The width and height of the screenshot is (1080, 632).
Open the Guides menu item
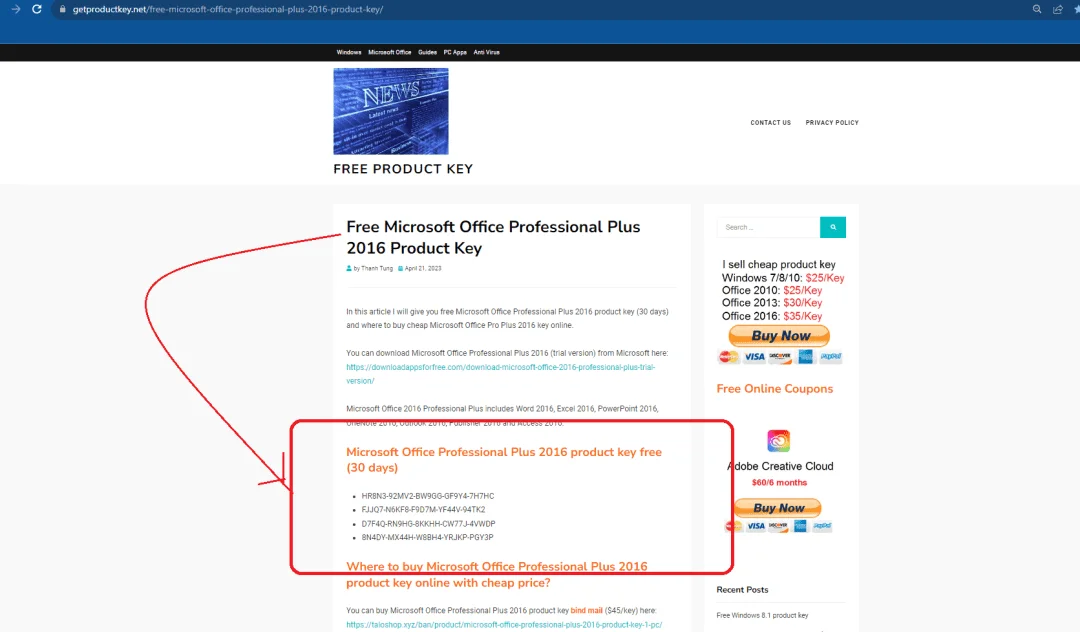tap(427, 52)
